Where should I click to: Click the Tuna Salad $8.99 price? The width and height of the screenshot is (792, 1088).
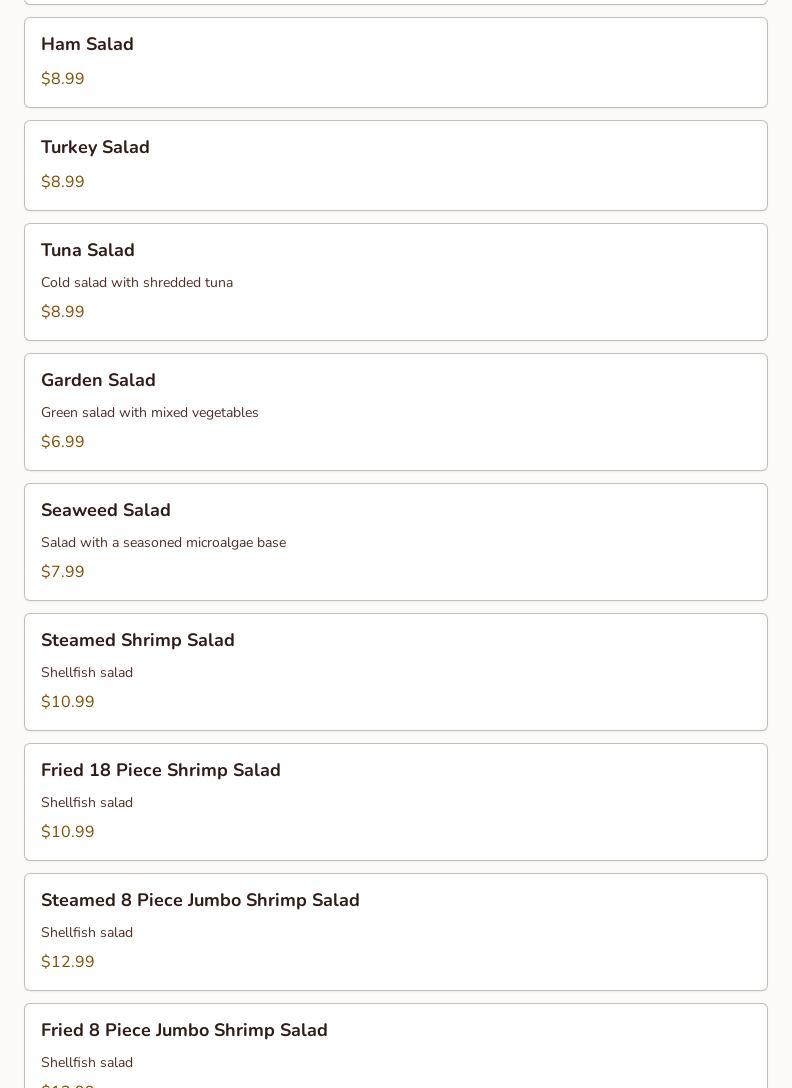[63, 312]
